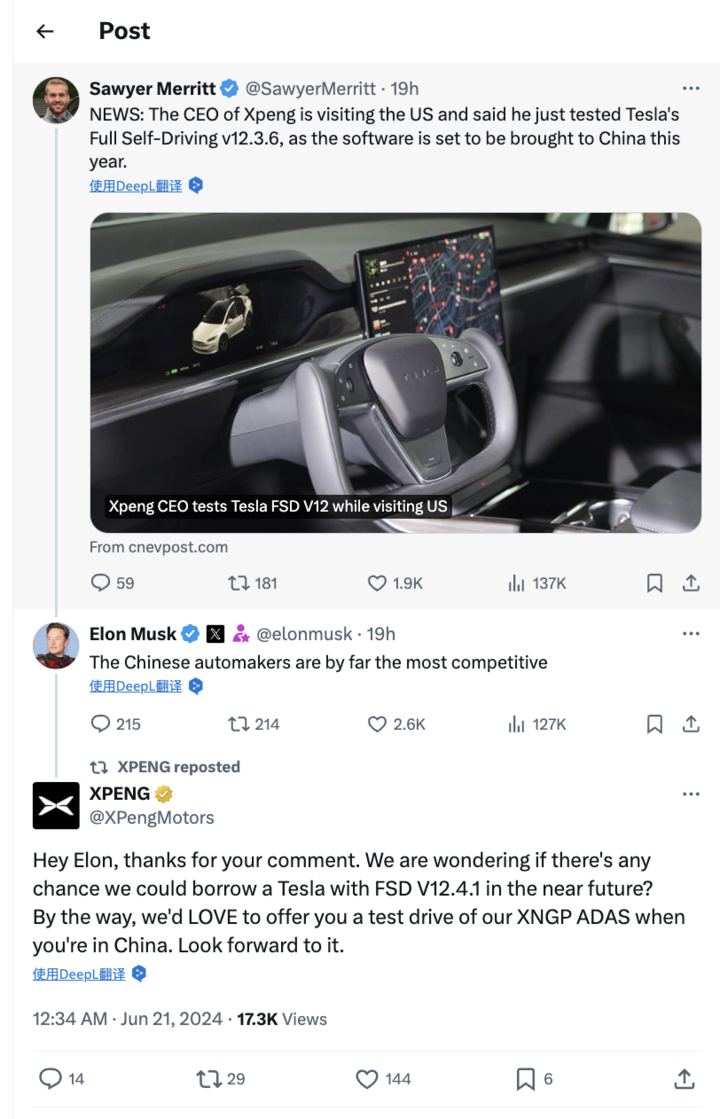Translate XPENG's post with DeepL link
Image resolution: width=720 pixels, height=1119 pixels.
(78, 974)
